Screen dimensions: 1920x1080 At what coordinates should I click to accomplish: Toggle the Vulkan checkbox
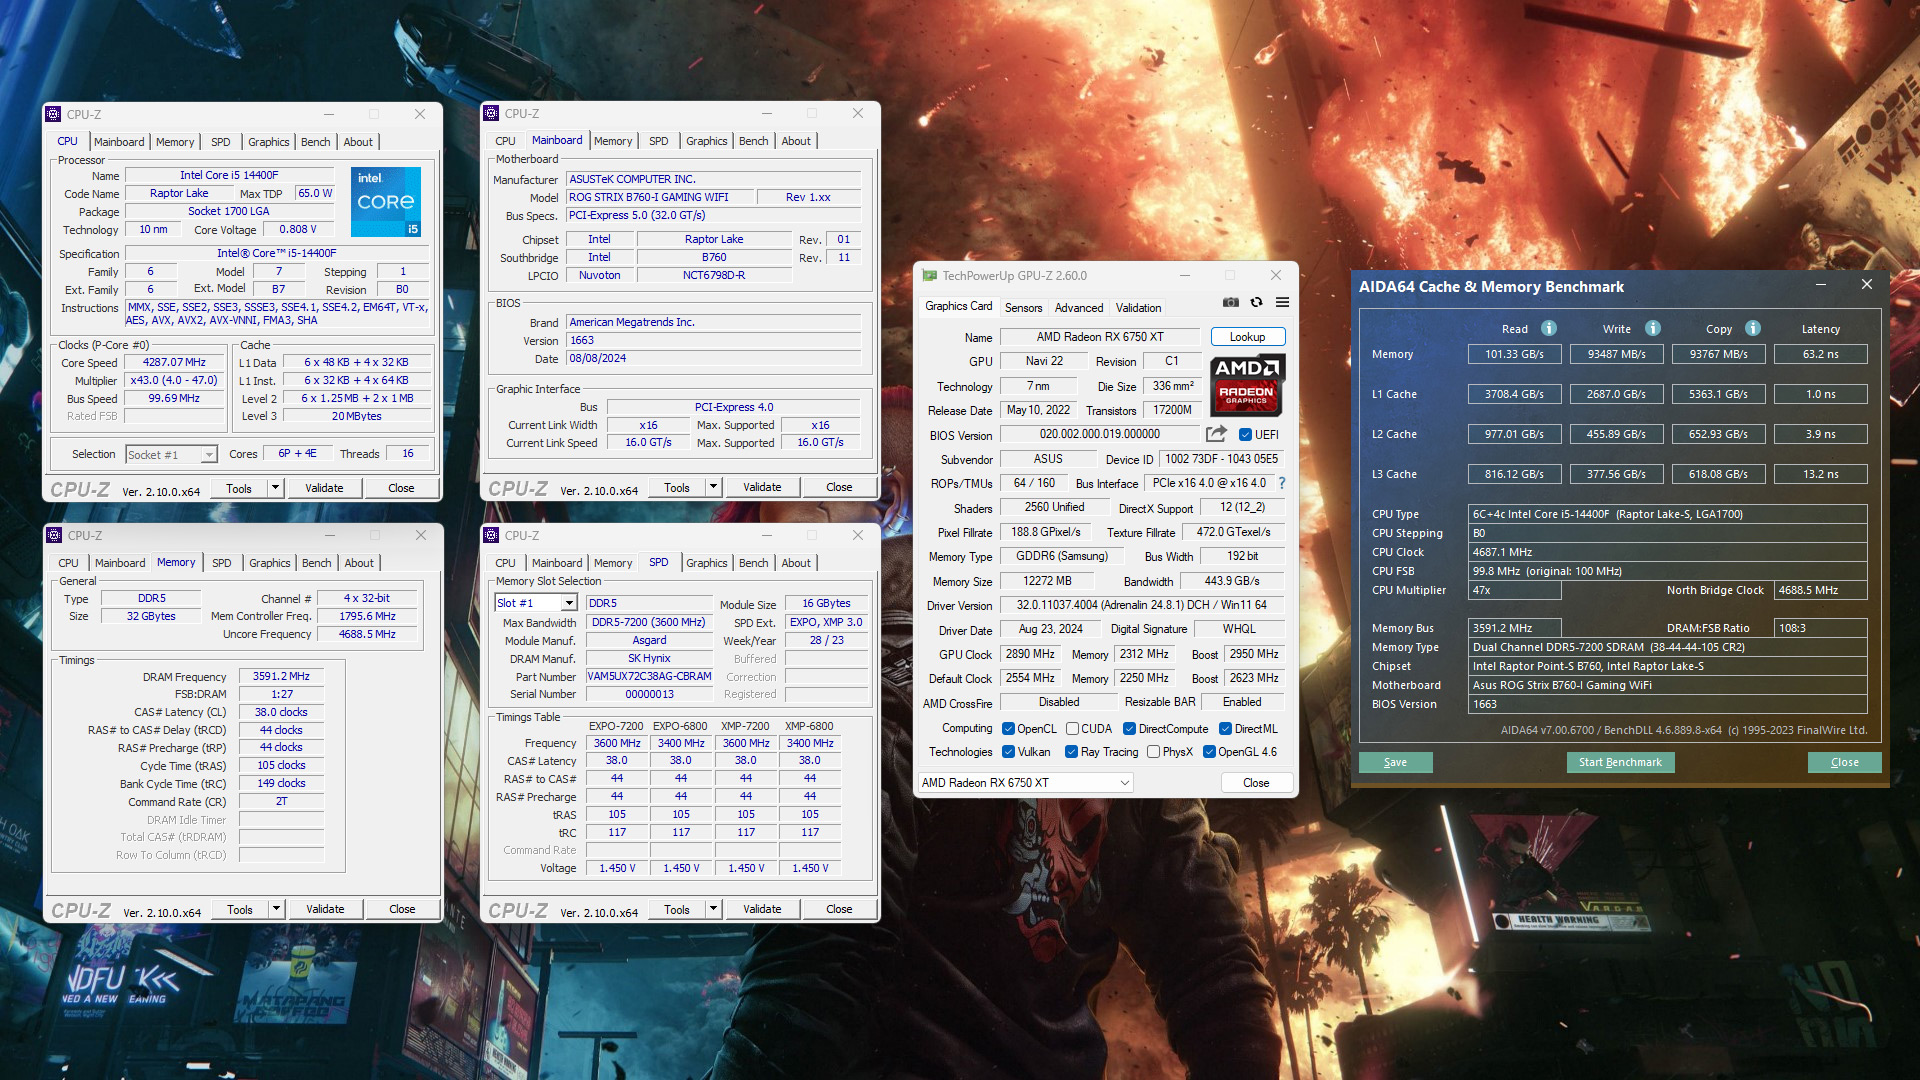[1009, 752]
